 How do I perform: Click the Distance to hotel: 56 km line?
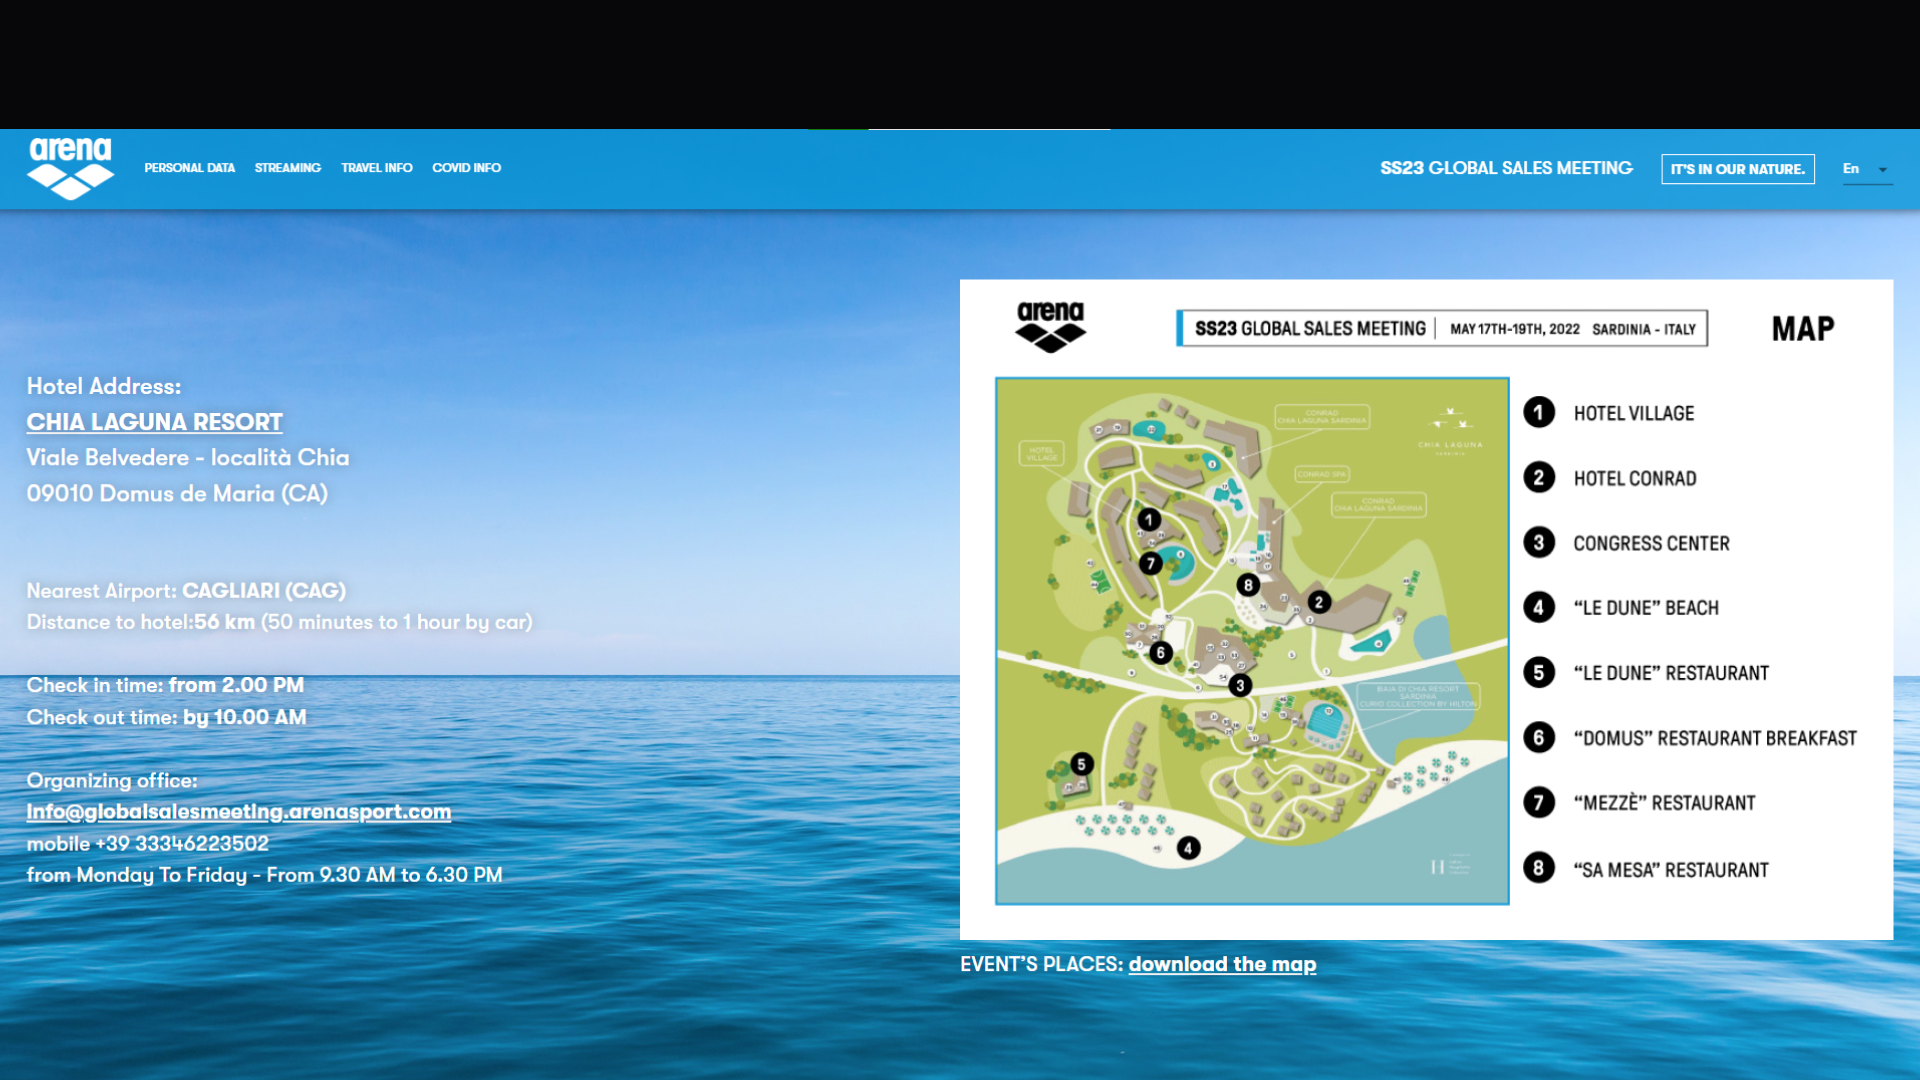[279, 622]
